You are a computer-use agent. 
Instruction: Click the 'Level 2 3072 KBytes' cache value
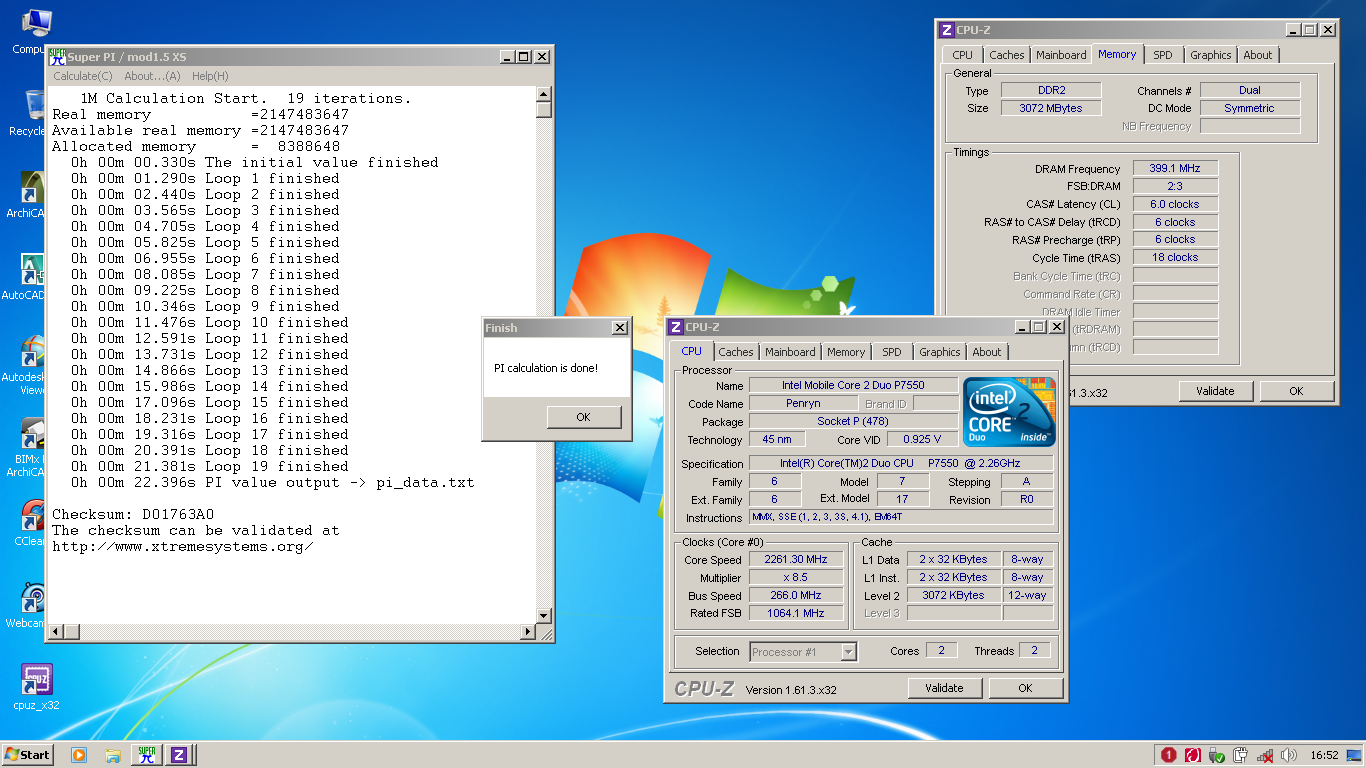(x=953, y=596)
